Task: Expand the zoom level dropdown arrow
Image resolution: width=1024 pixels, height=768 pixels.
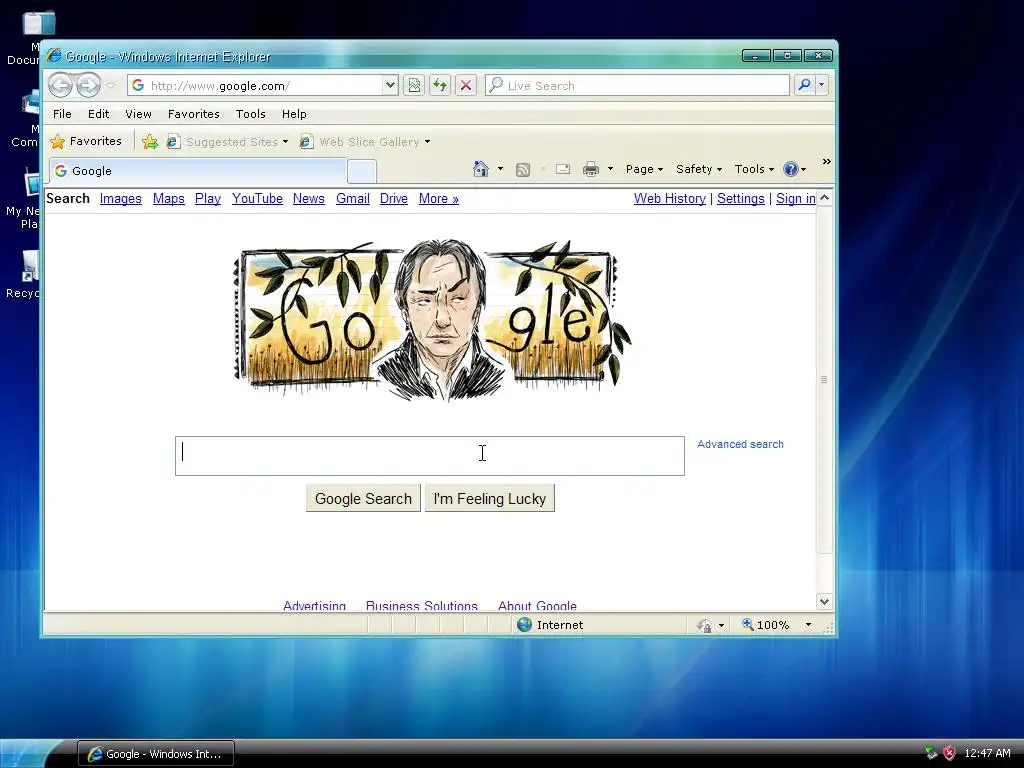Action: coord(808,625)
